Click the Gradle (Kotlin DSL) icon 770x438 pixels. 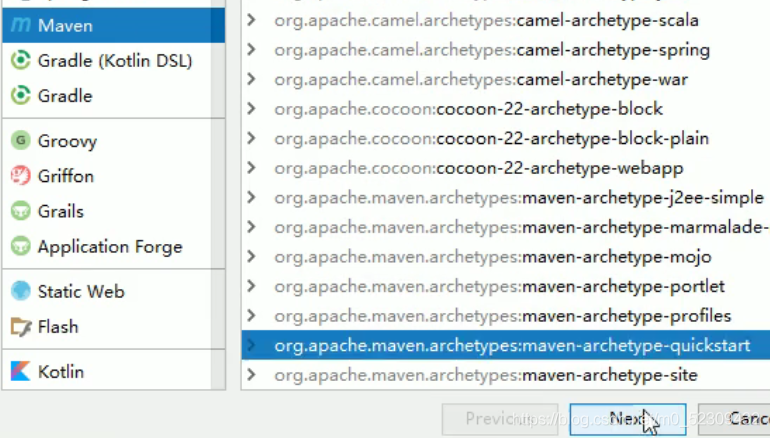click(21, 60)
